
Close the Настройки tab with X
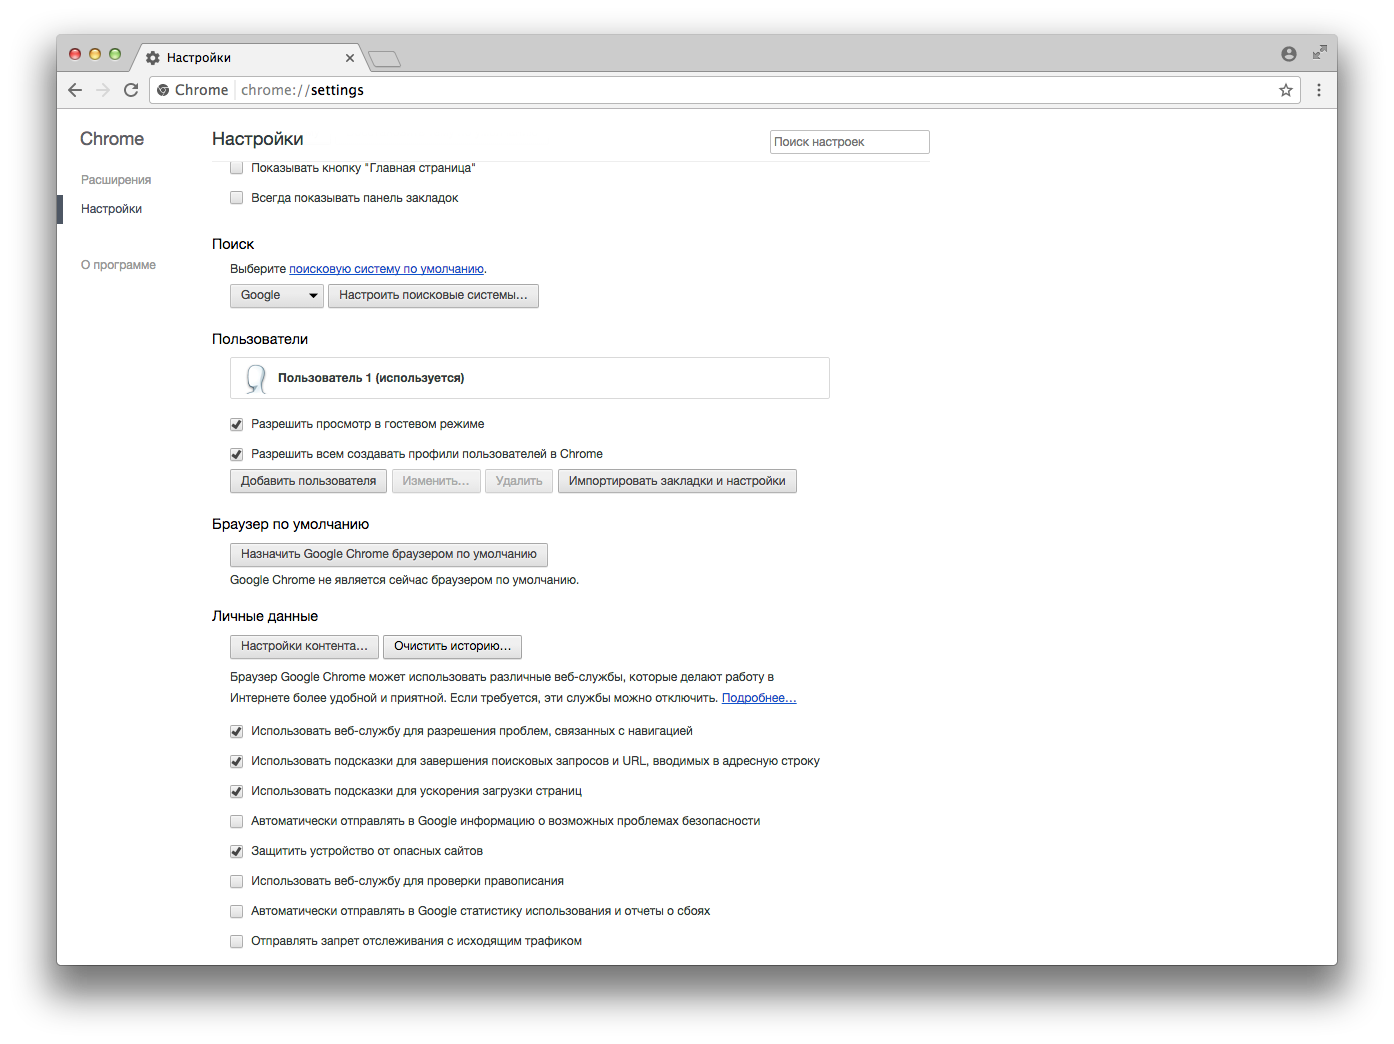tap(350, 58)
